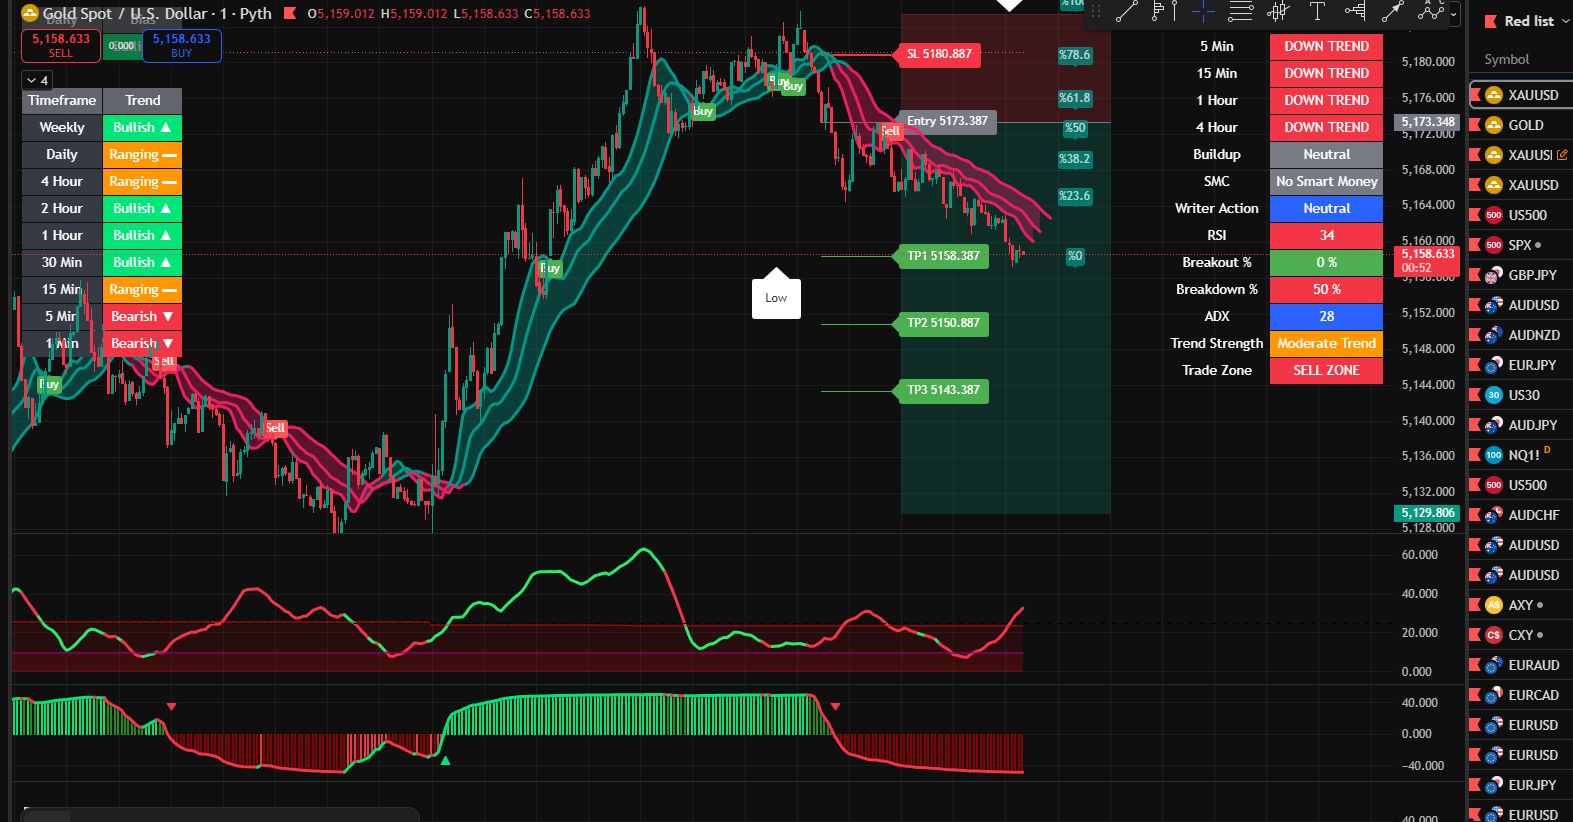The width and height of the screenshot is (1573, 822).
Task: Click the blue BUY price button
Action: [181, 46]
